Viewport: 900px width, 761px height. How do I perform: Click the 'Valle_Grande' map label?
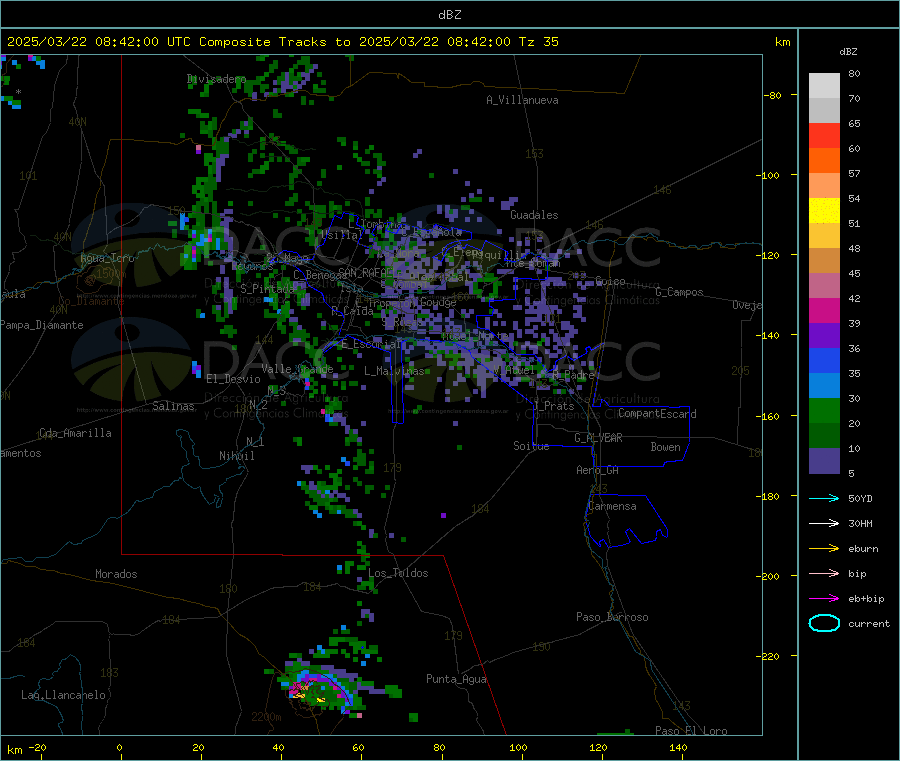297,368
